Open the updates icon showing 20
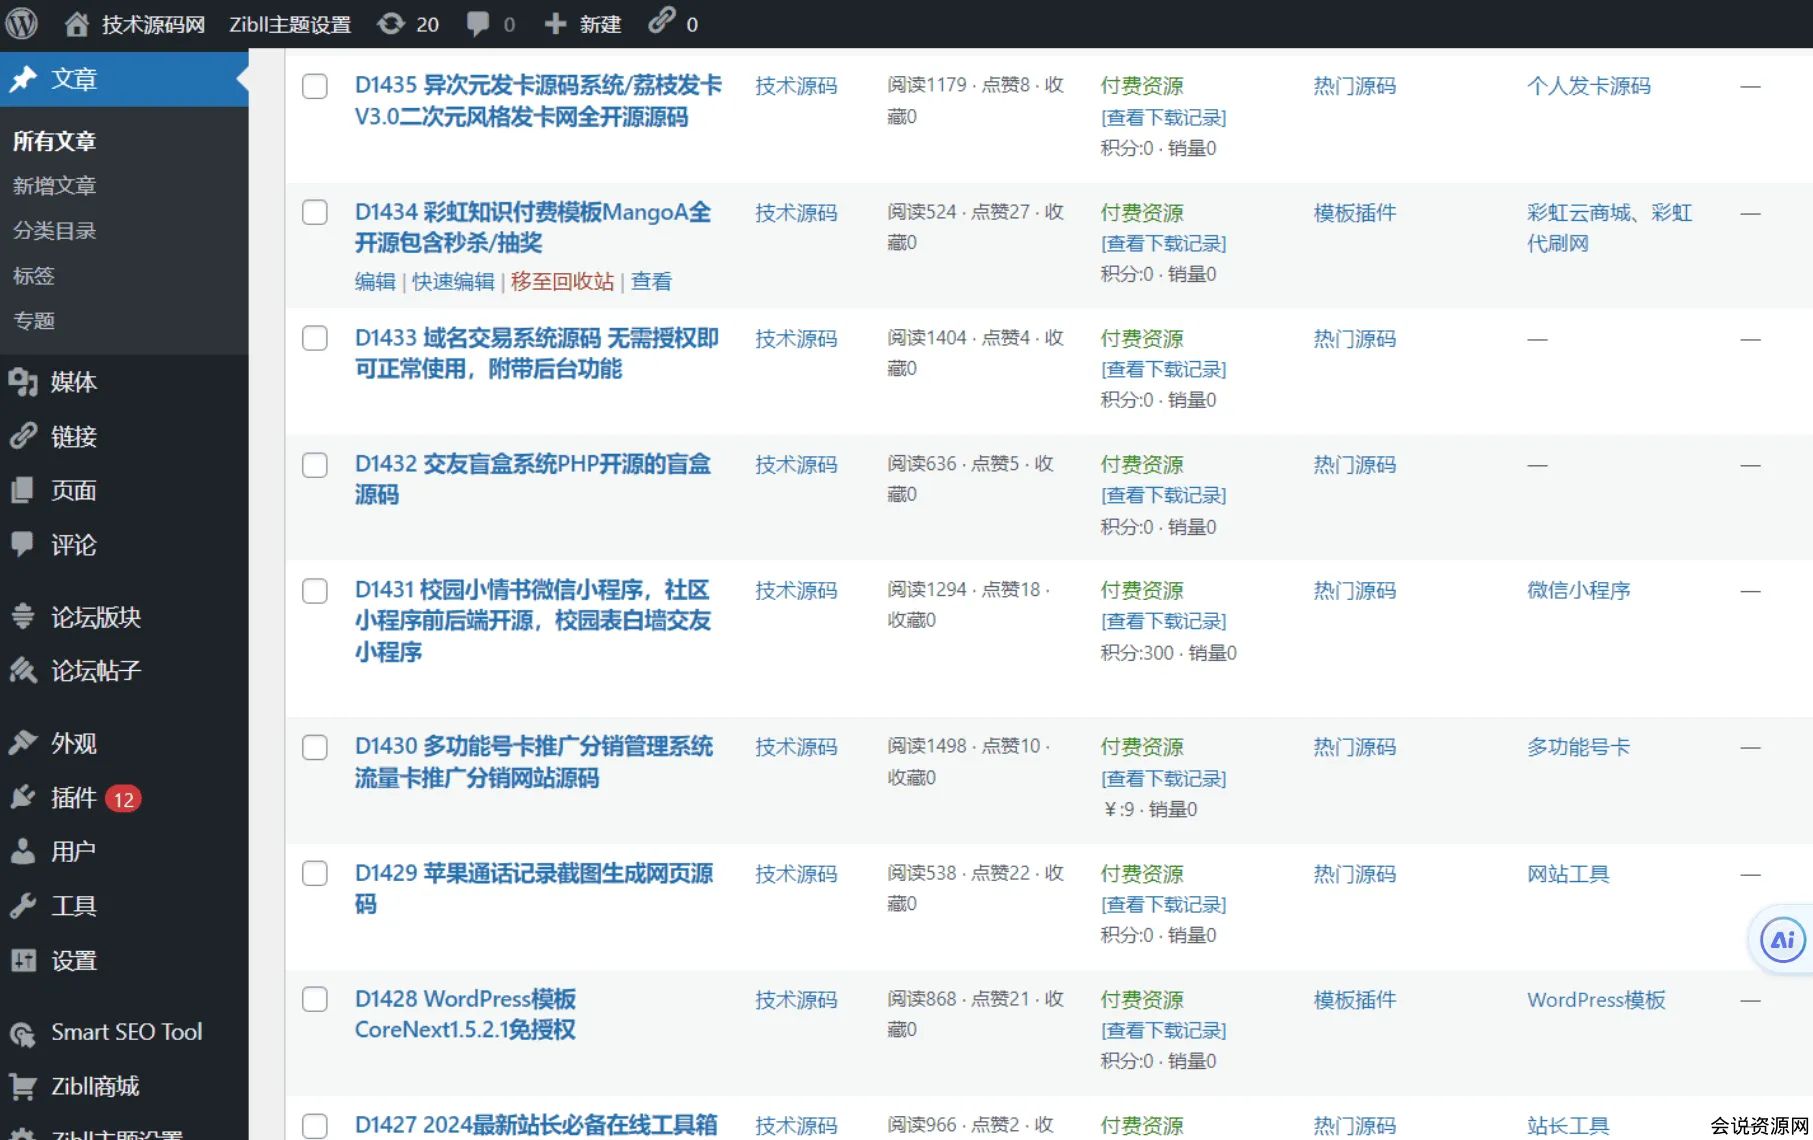This screenshot has height=1140, width=1813. 407,23
